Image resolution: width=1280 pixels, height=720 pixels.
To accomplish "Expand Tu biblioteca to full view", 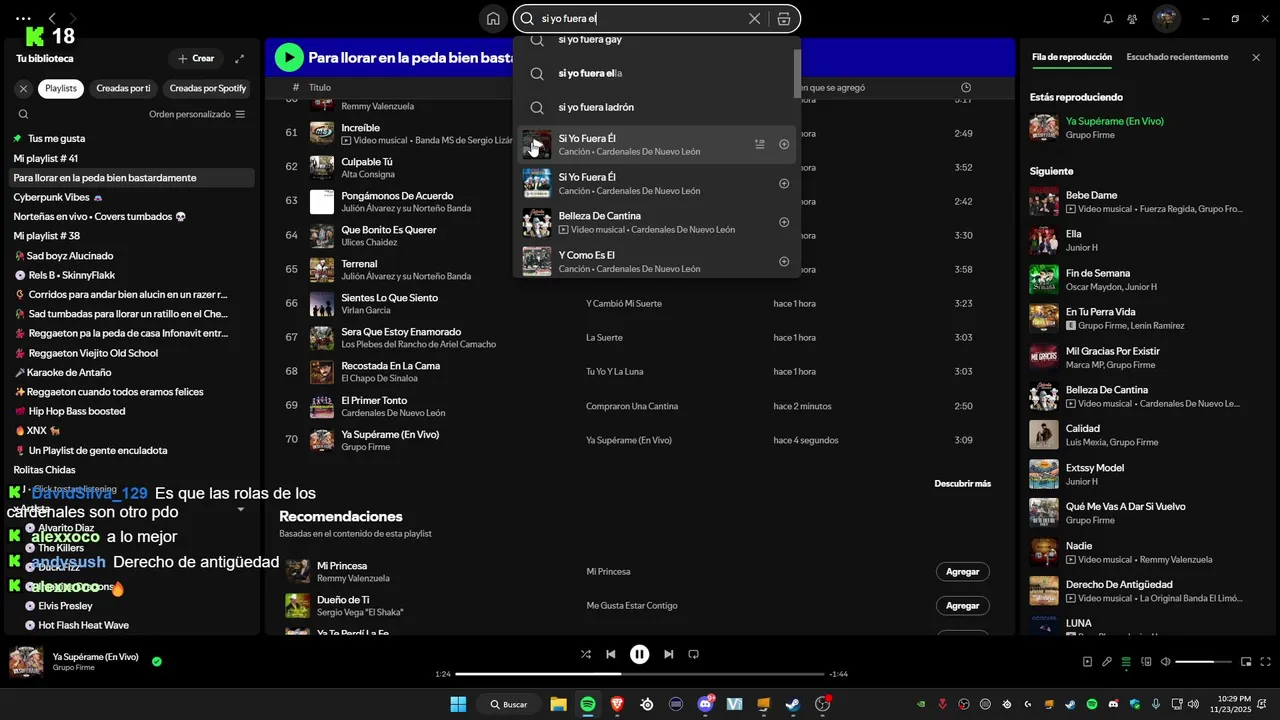I will point(239,58).
